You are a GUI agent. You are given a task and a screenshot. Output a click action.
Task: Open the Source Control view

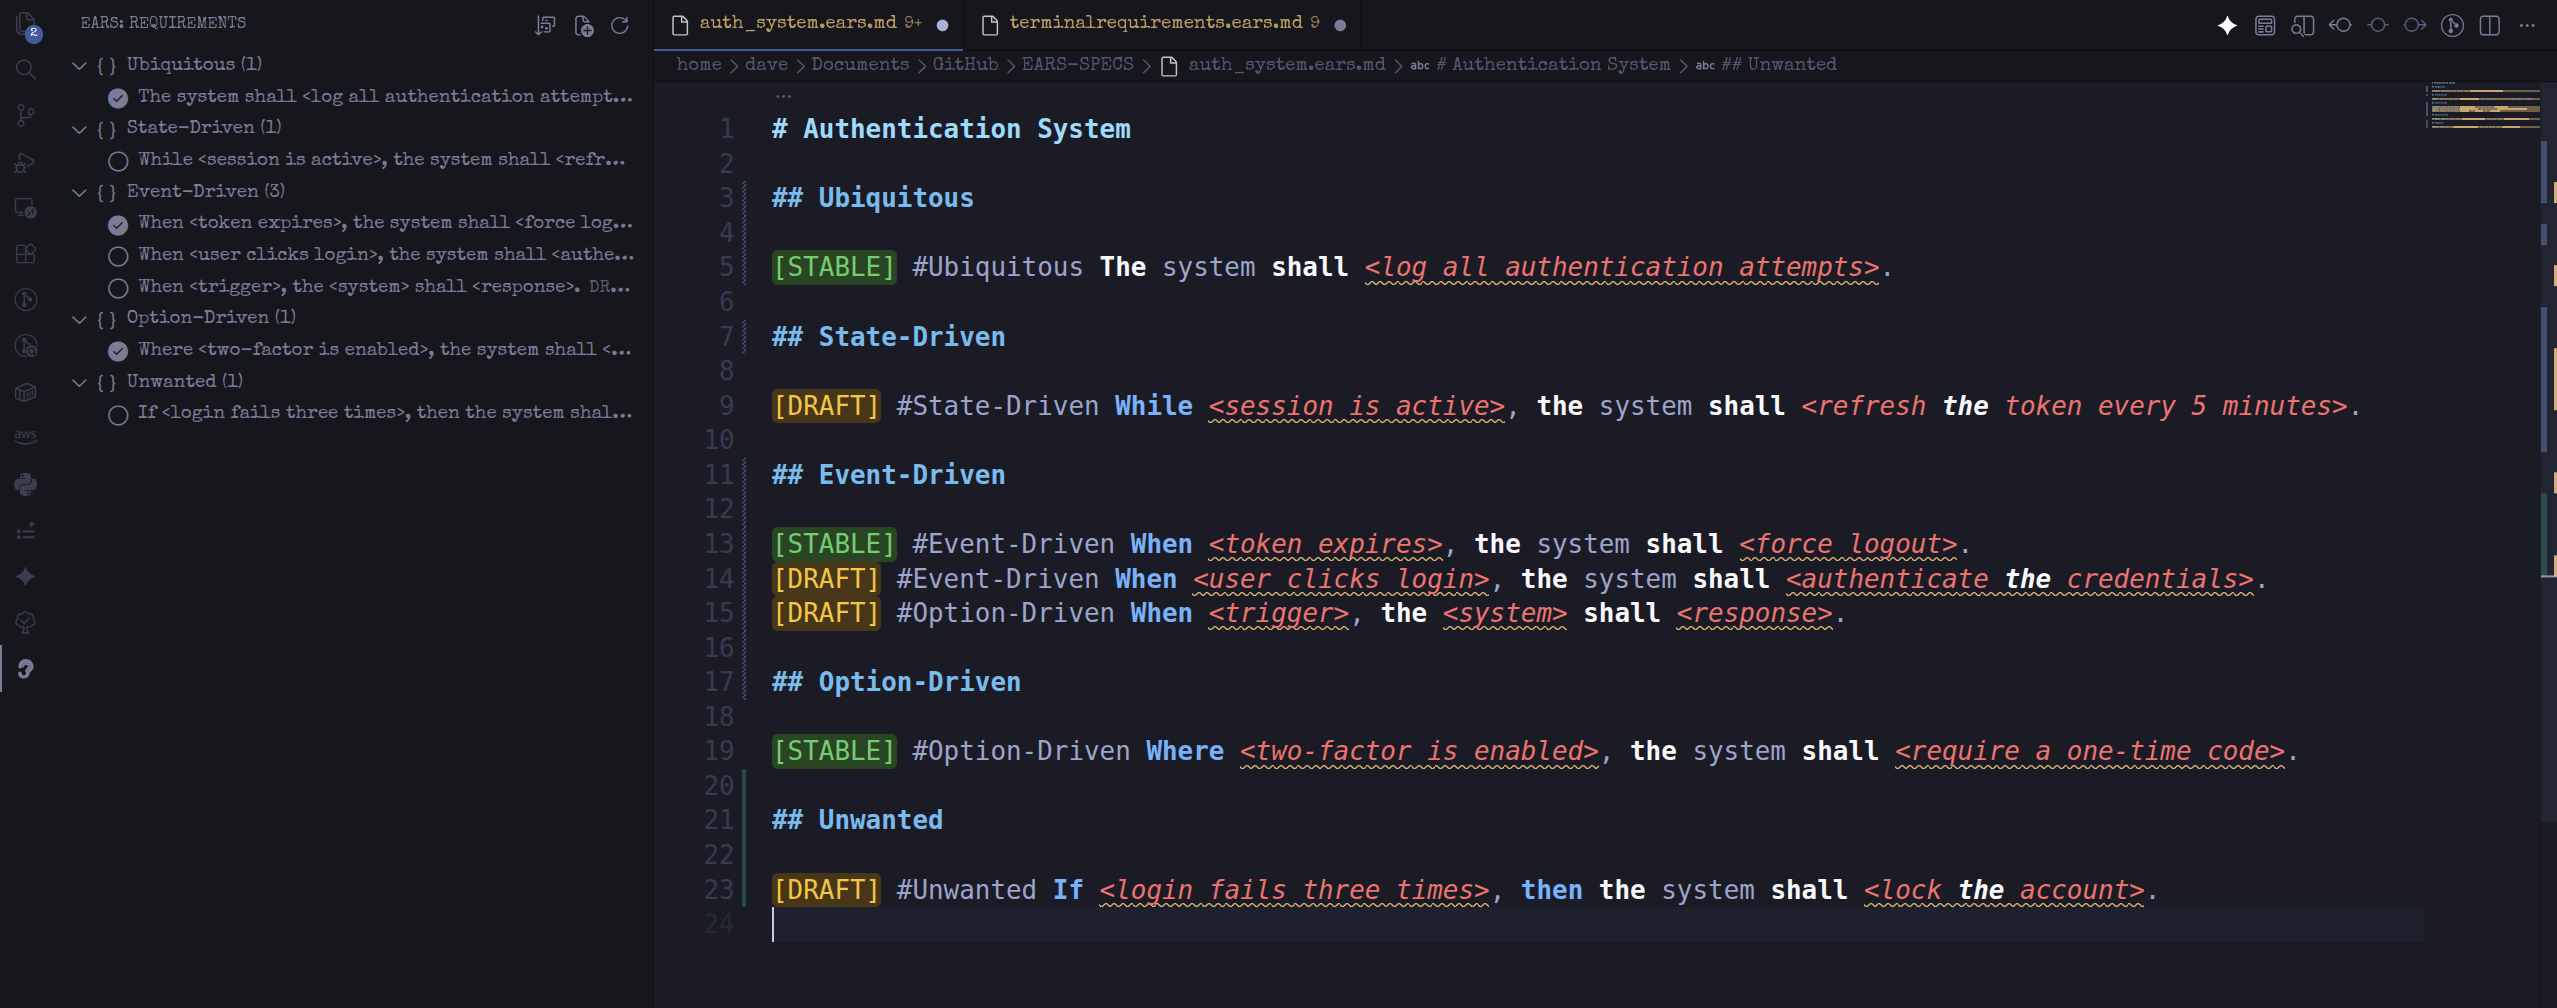click(x=26, y=116)
